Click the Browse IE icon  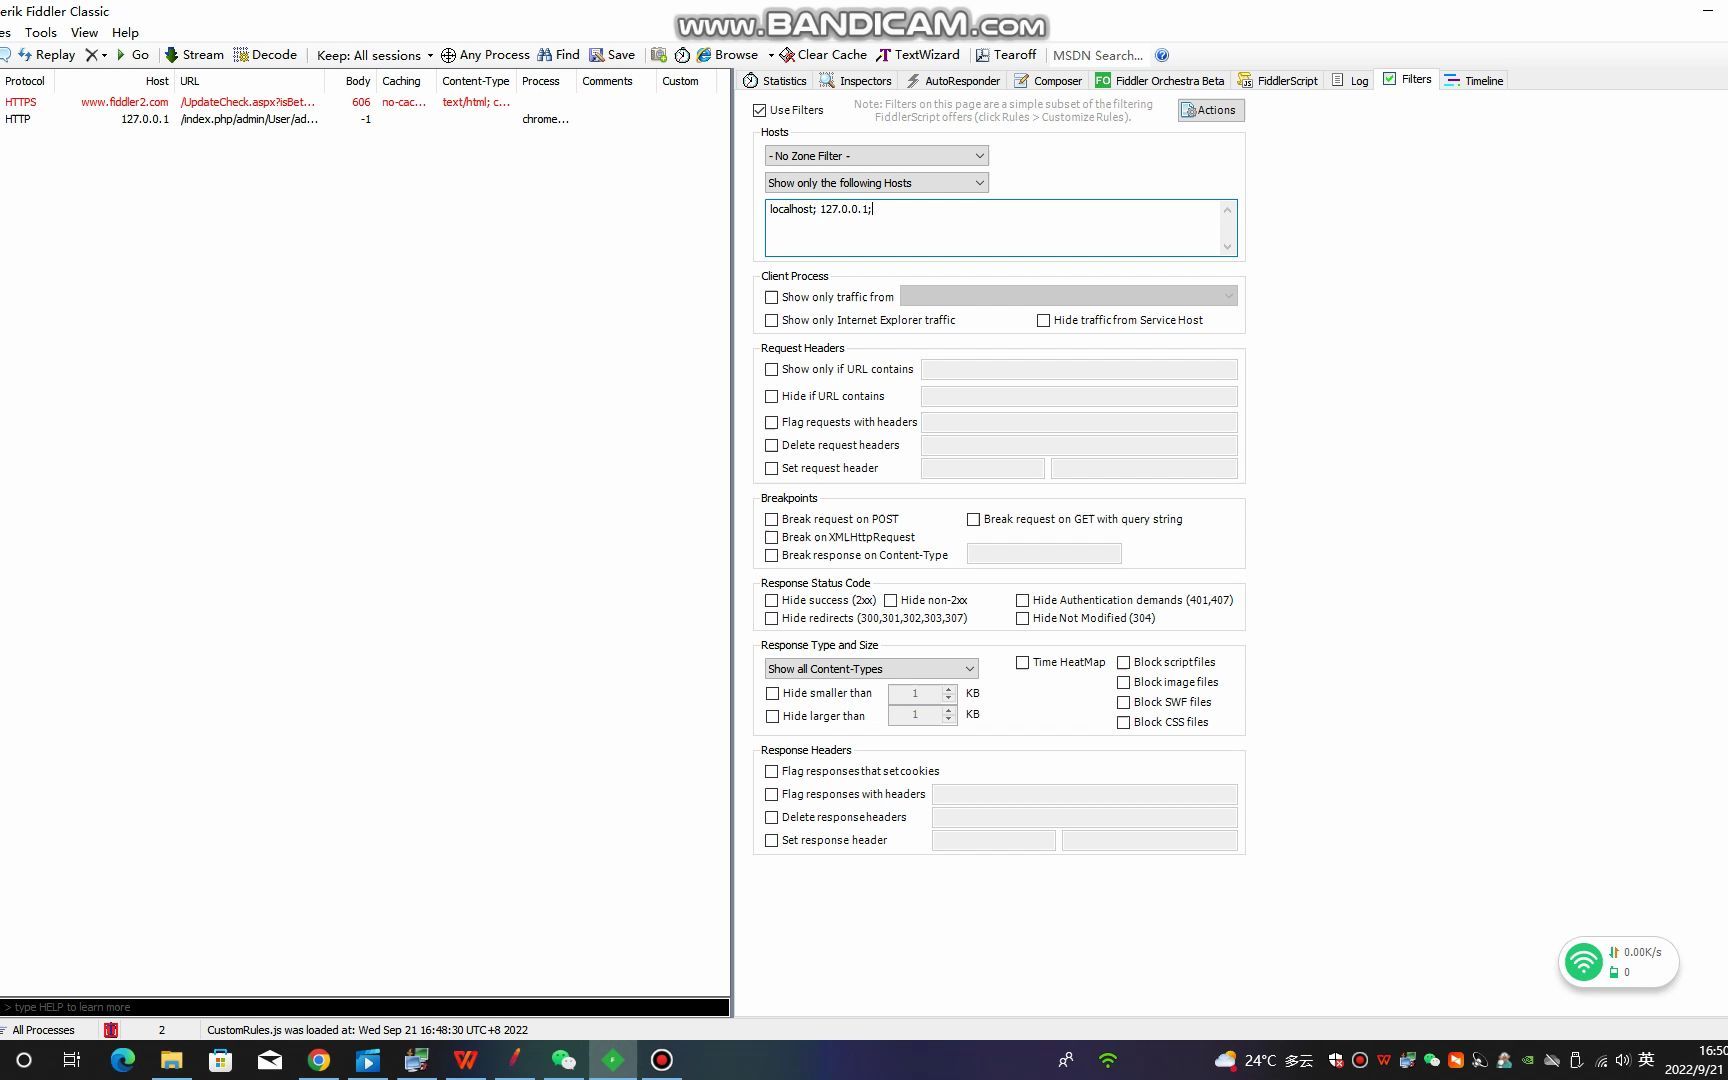(x=704, y=55)
